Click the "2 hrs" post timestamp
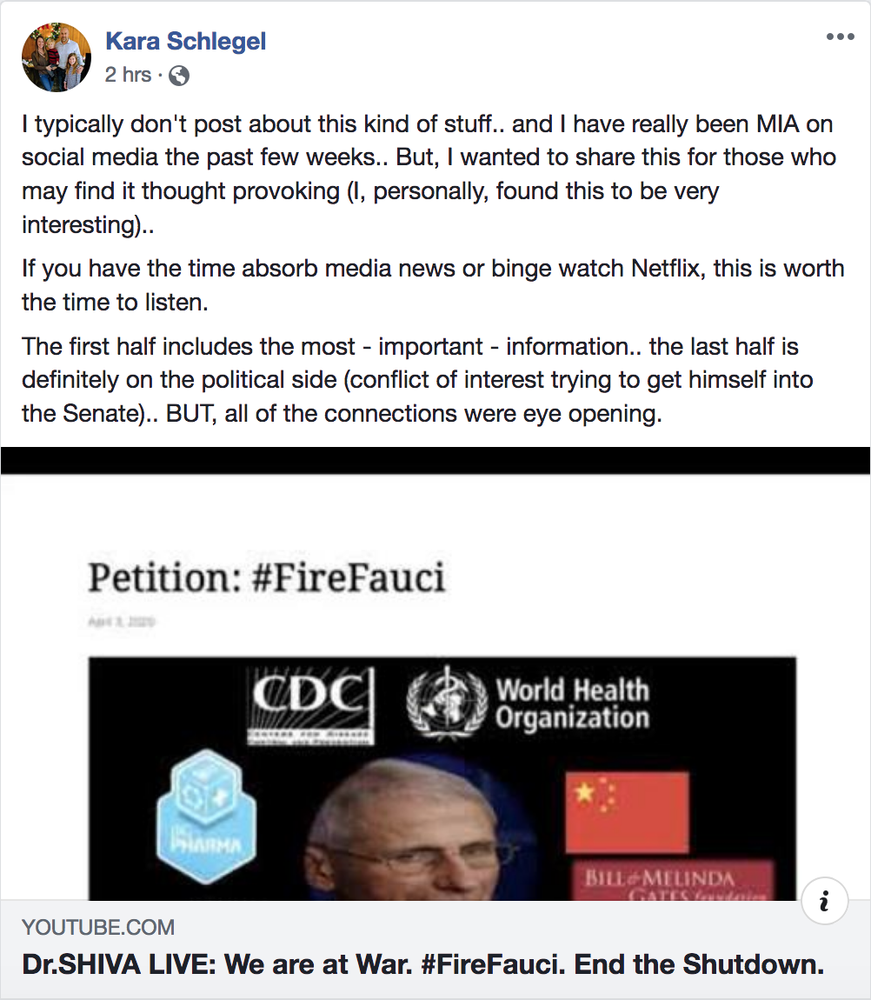 click(128, 75)
